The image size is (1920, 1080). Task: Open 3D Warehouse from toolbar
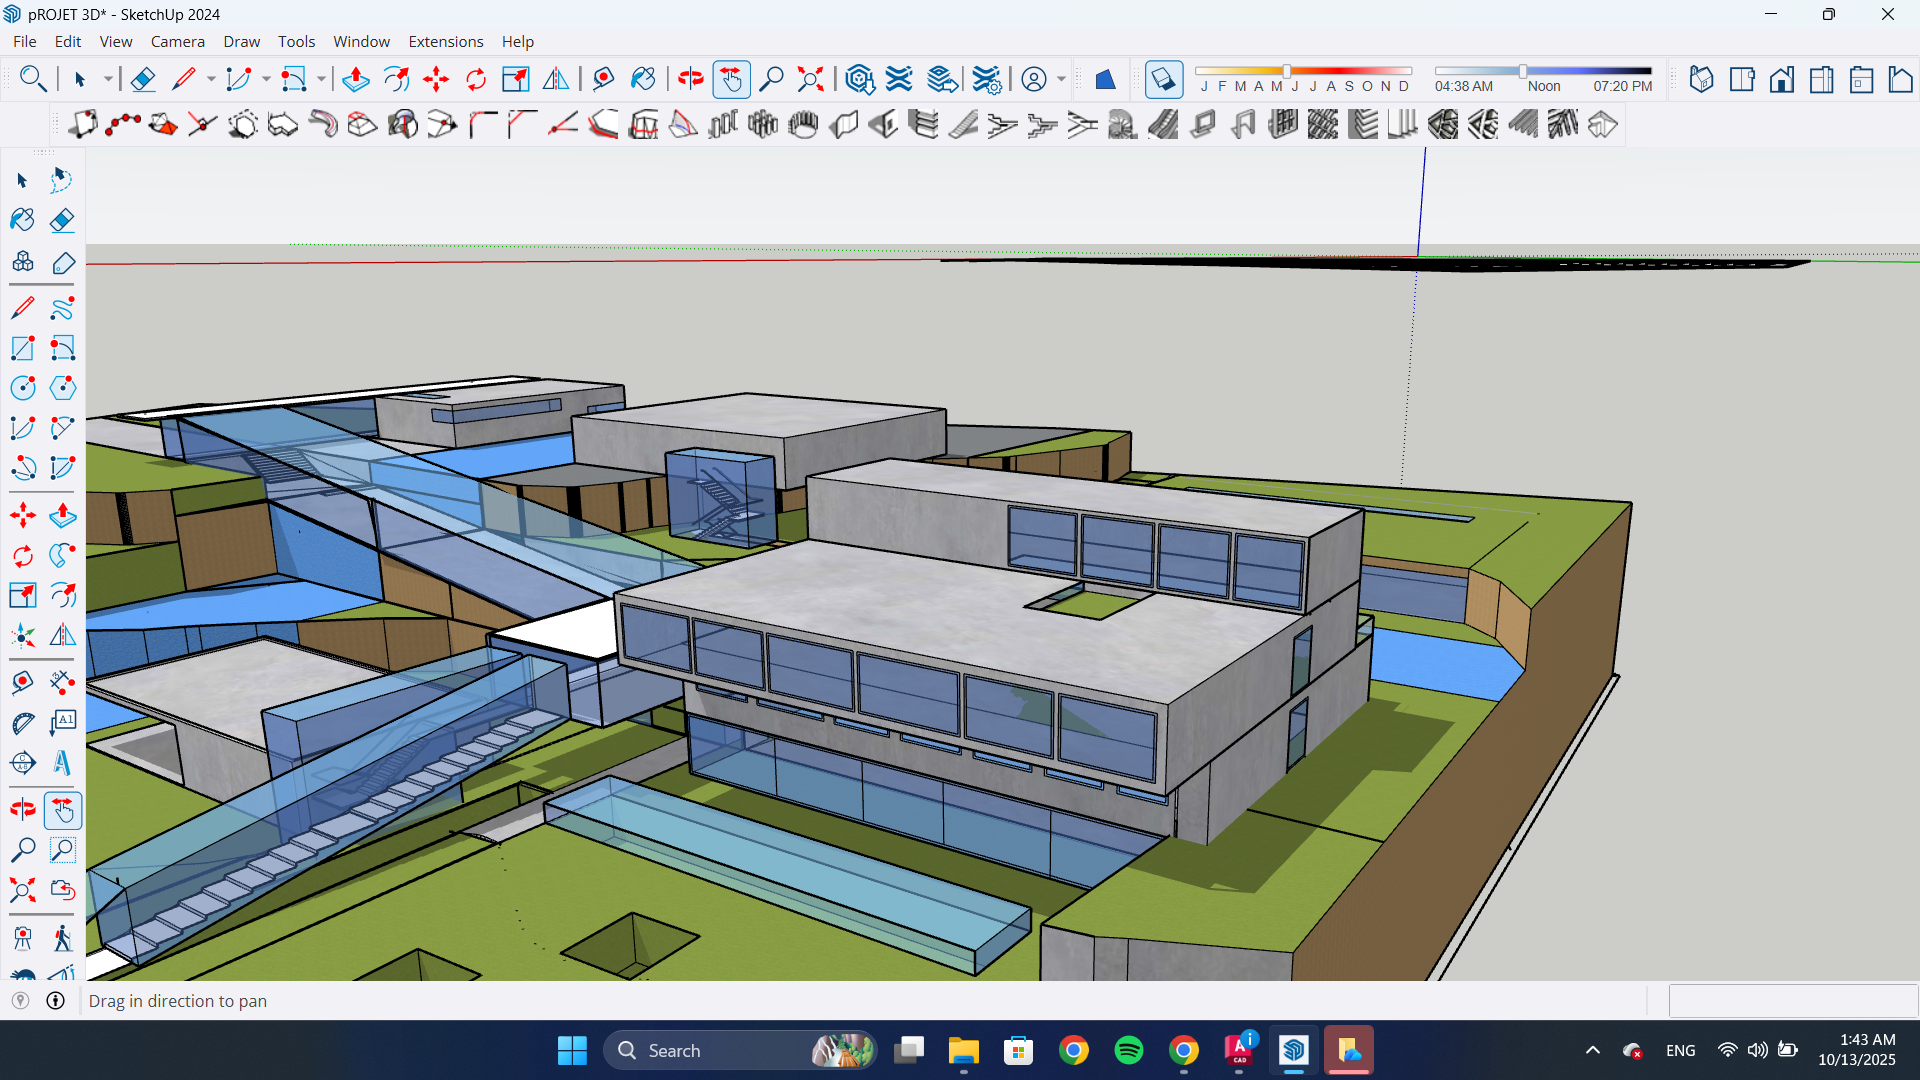(x=859, y=79)
